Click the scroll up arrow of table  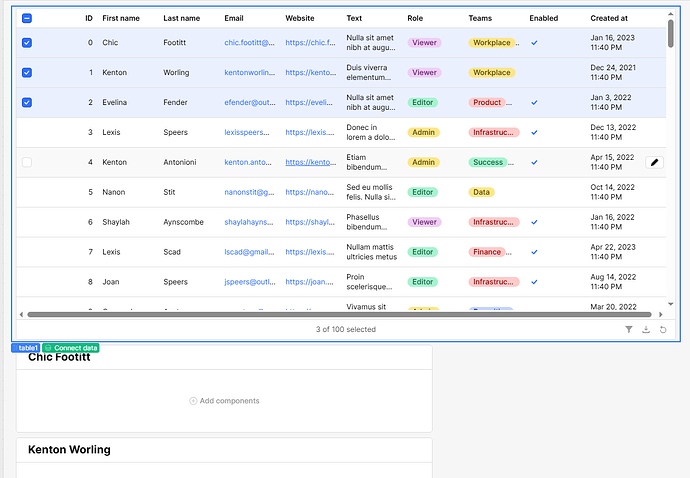click(x=671, y=14)
